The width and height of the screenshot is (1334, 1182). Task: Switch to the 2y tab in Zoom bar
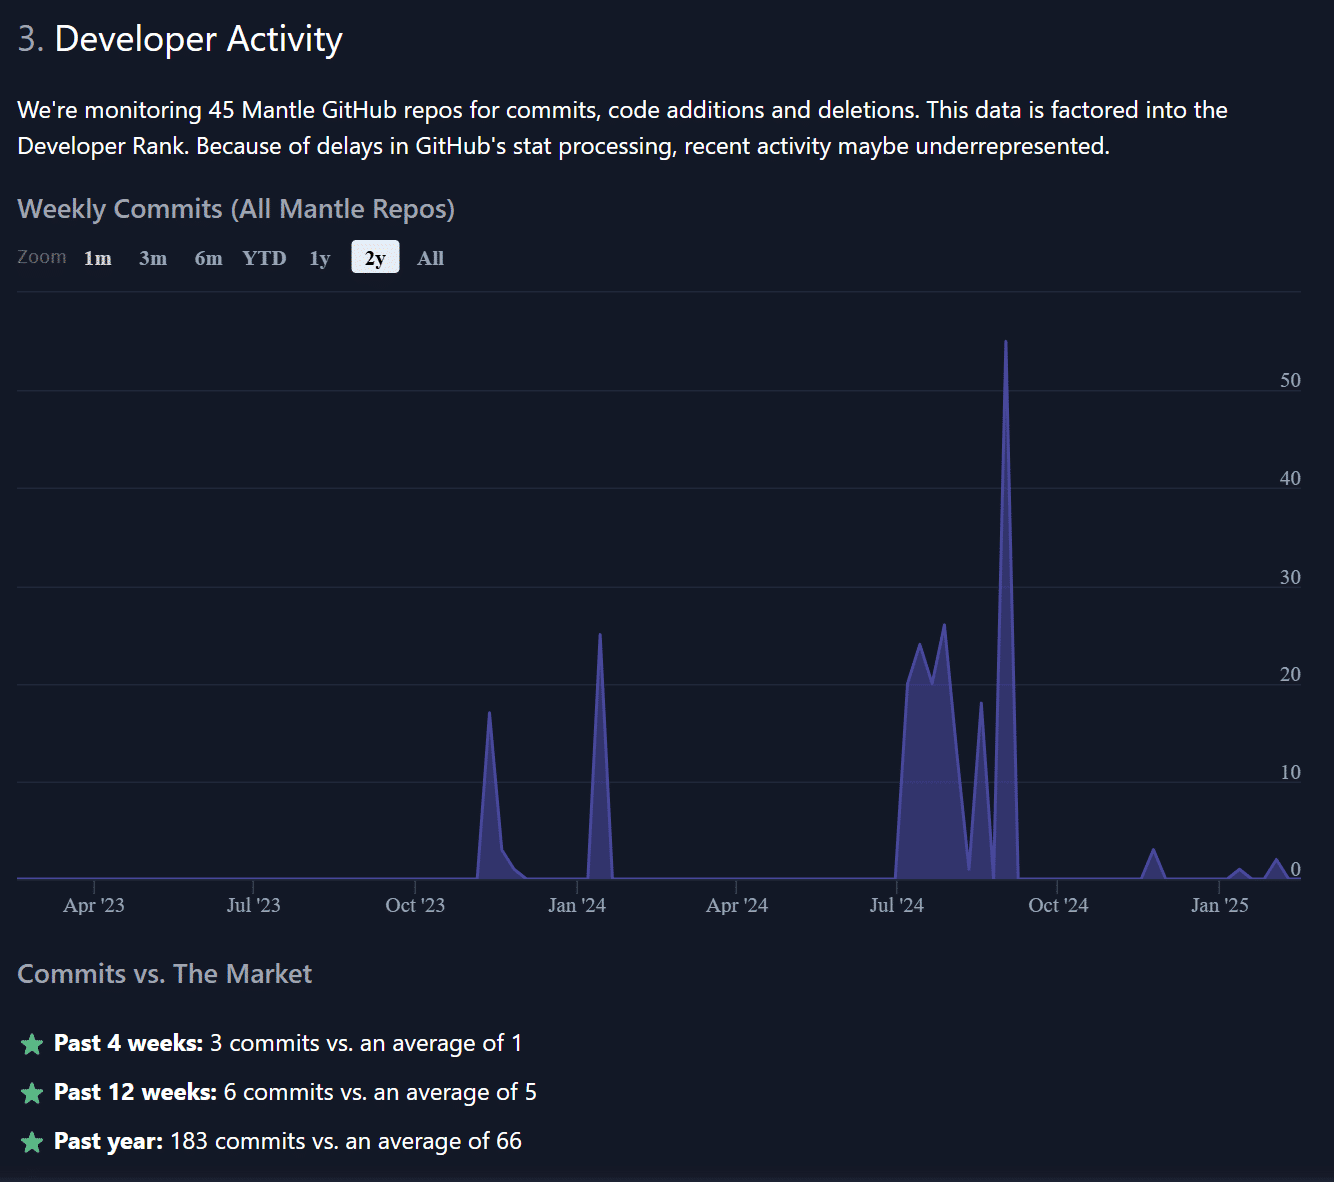click(x=374, y=257)
